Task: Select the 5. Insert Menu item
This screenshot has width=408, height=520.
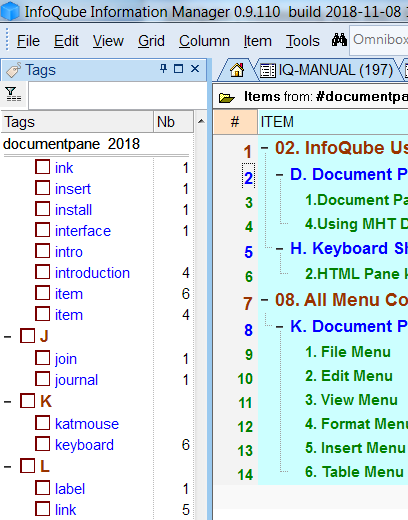Action: point(355,448)
